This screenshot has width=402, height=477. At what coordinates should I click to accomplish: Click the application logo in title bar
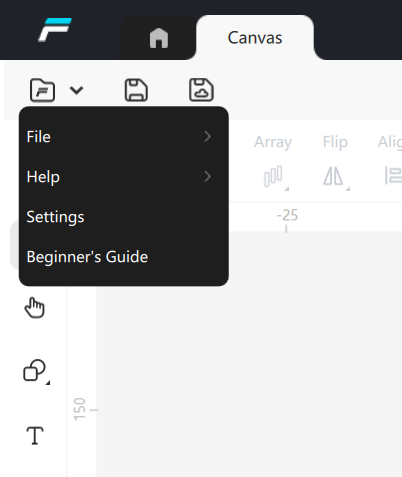(55, 30)
